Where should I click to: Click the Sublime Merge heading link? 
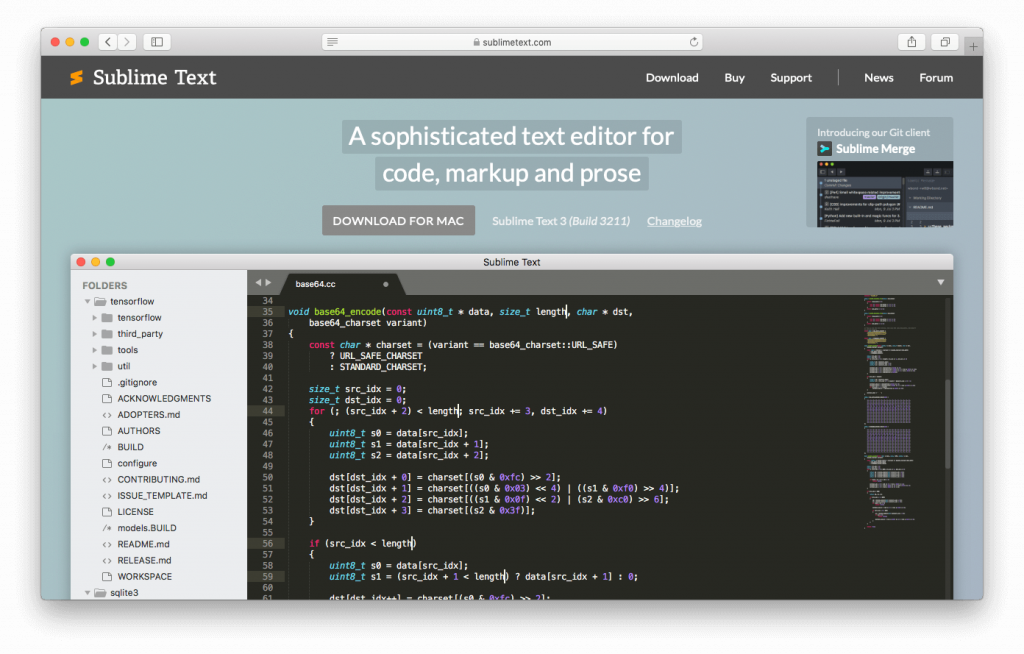[875, 149]
